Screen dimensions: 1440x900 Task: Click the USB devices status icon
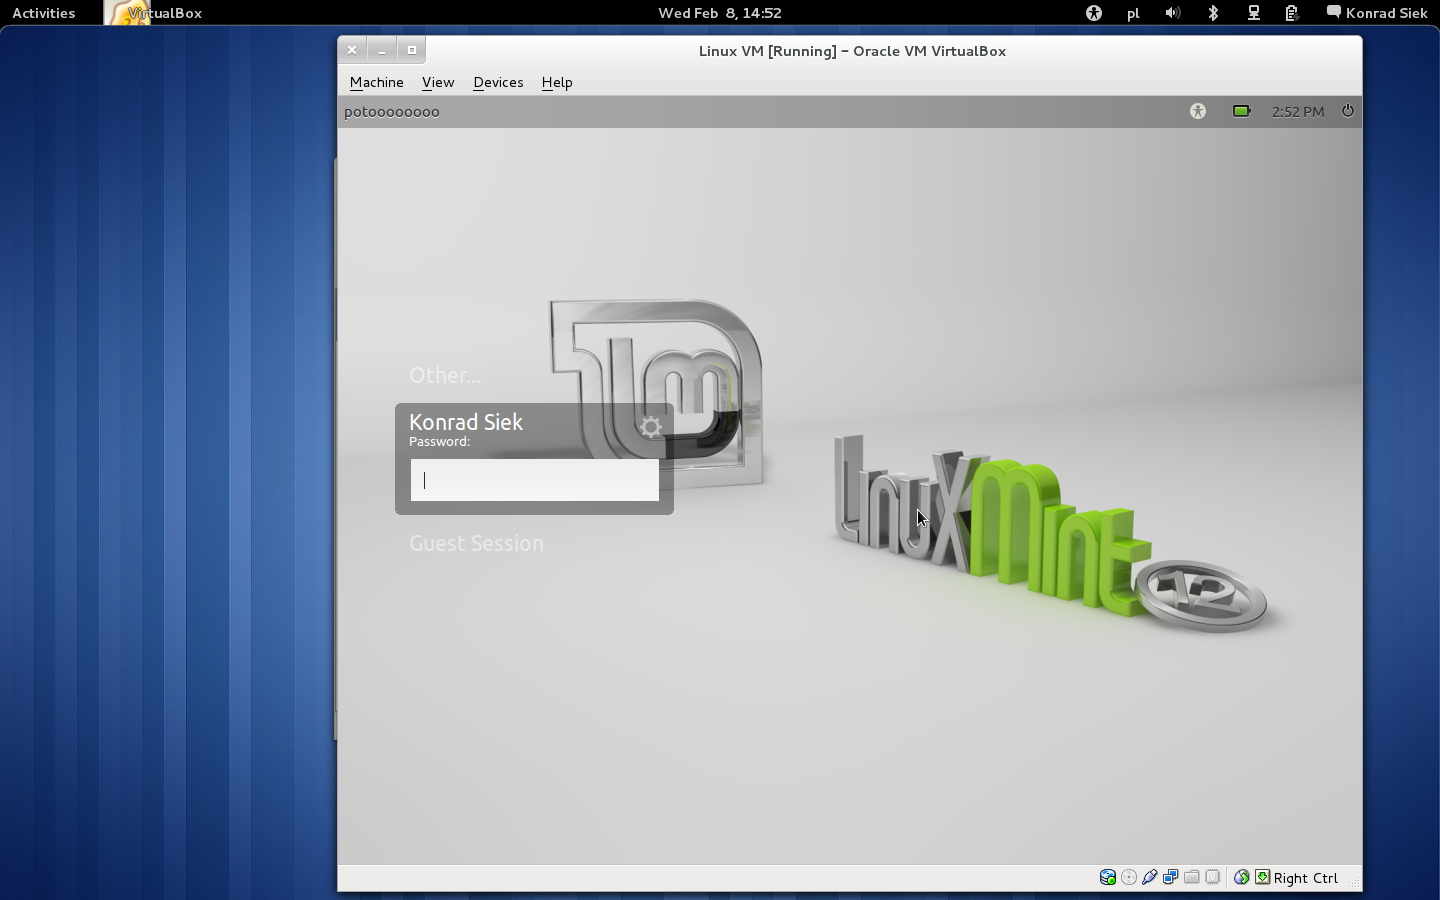(1150, 877)
